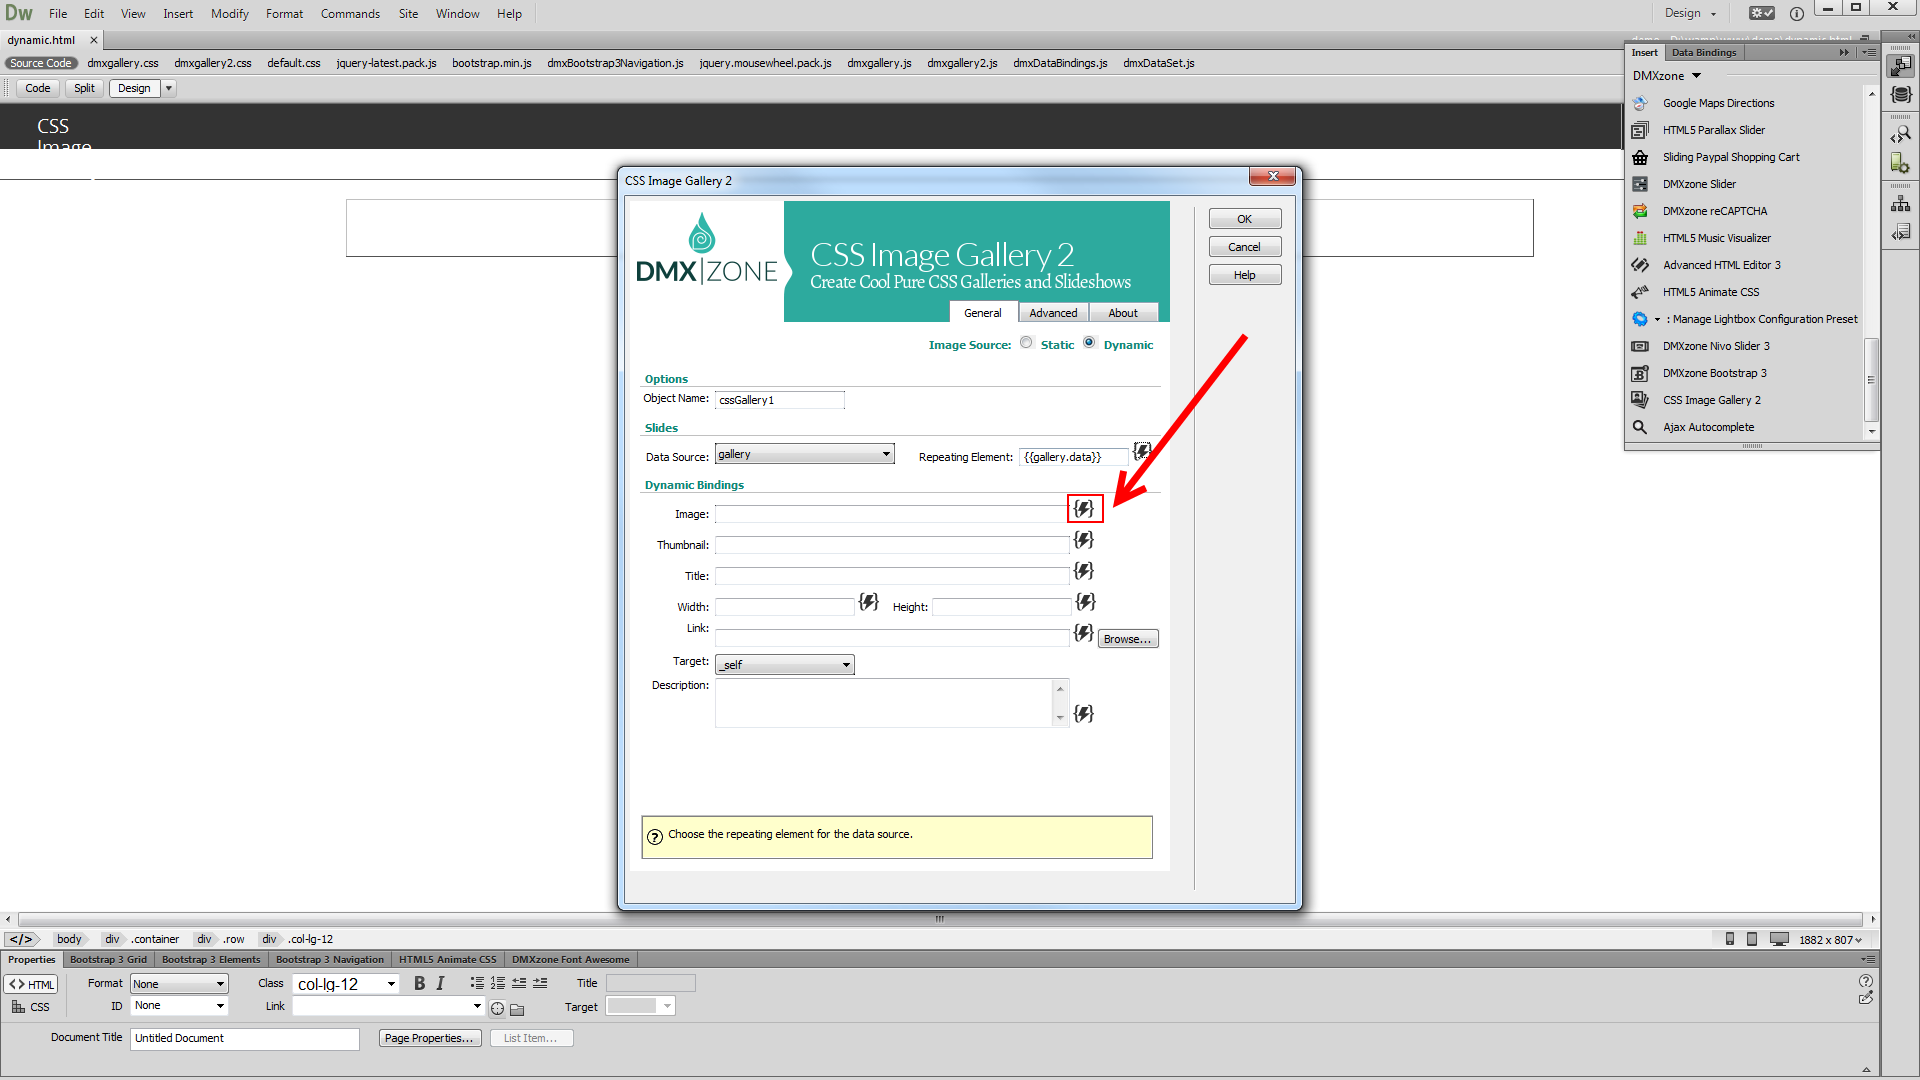
Task: Open the dmxgallery2.css related file
Action: click(213, 63)
